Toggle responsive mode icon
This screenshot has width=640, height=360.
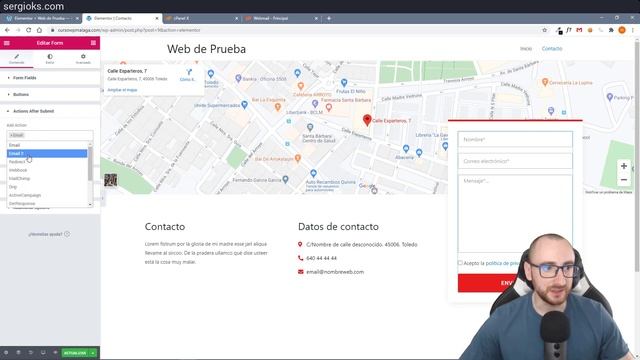click(x=43, y=352)
